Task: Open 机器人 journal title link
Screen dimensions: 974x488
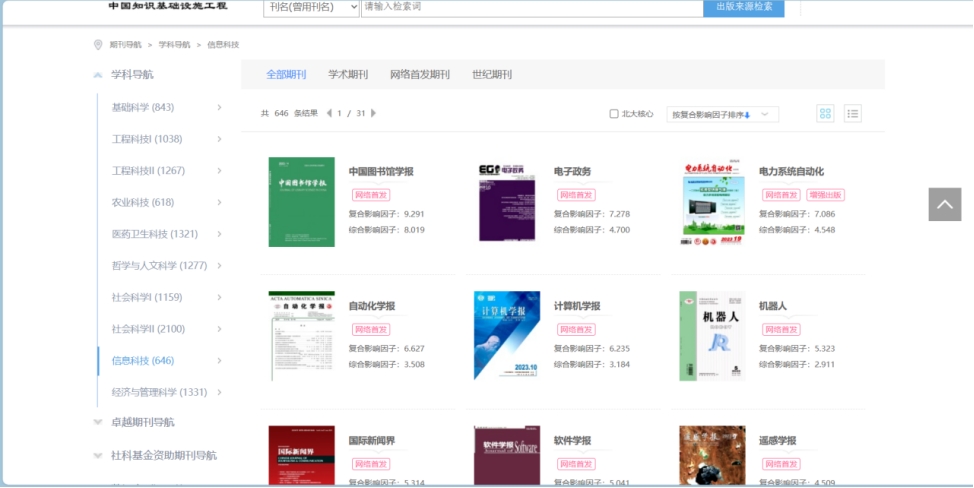Action: point(773,306)
